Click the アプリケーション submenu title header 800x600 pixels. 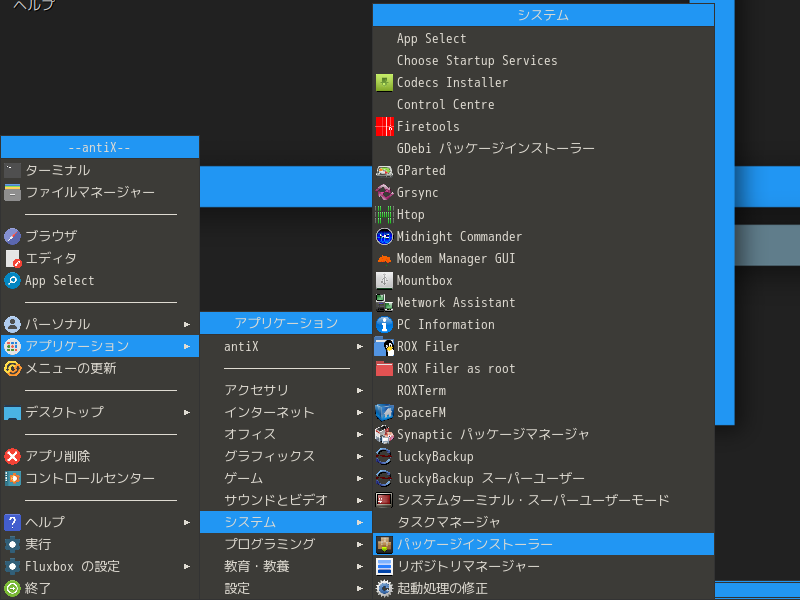pos(286,323)
